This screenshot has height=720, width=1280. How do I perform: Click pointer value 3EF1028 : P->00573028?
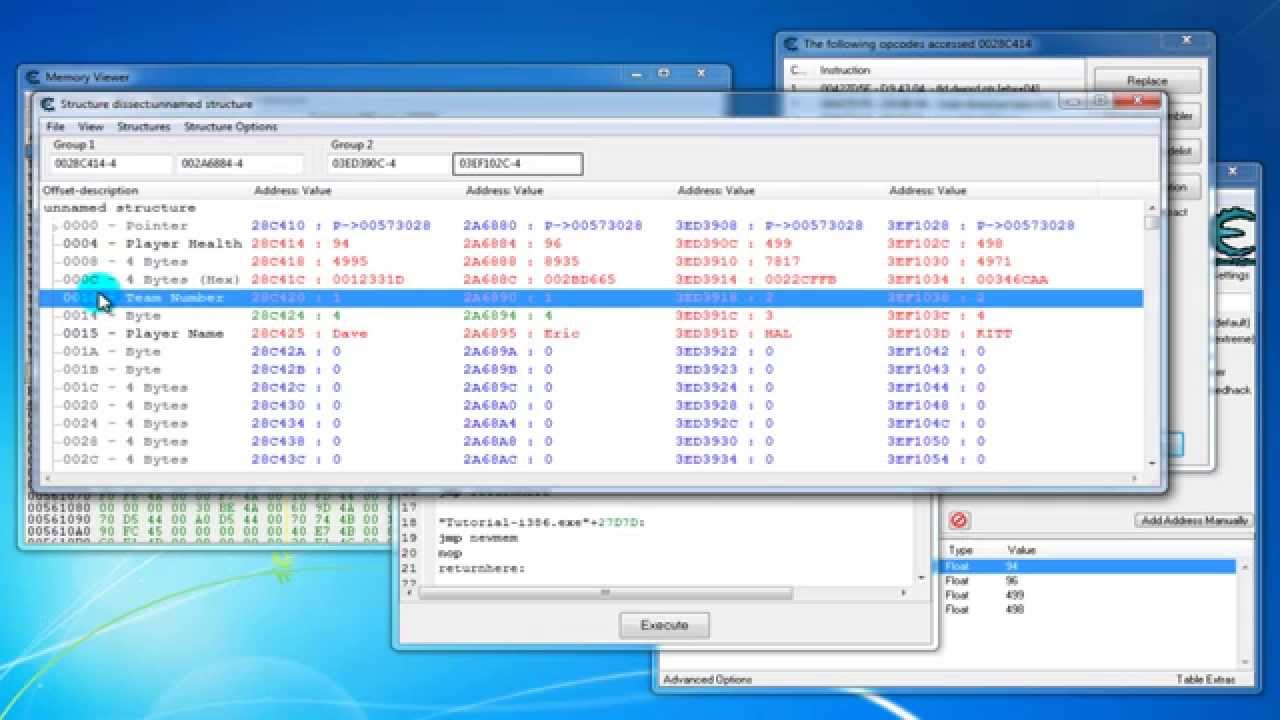click(x=981, y=226)
